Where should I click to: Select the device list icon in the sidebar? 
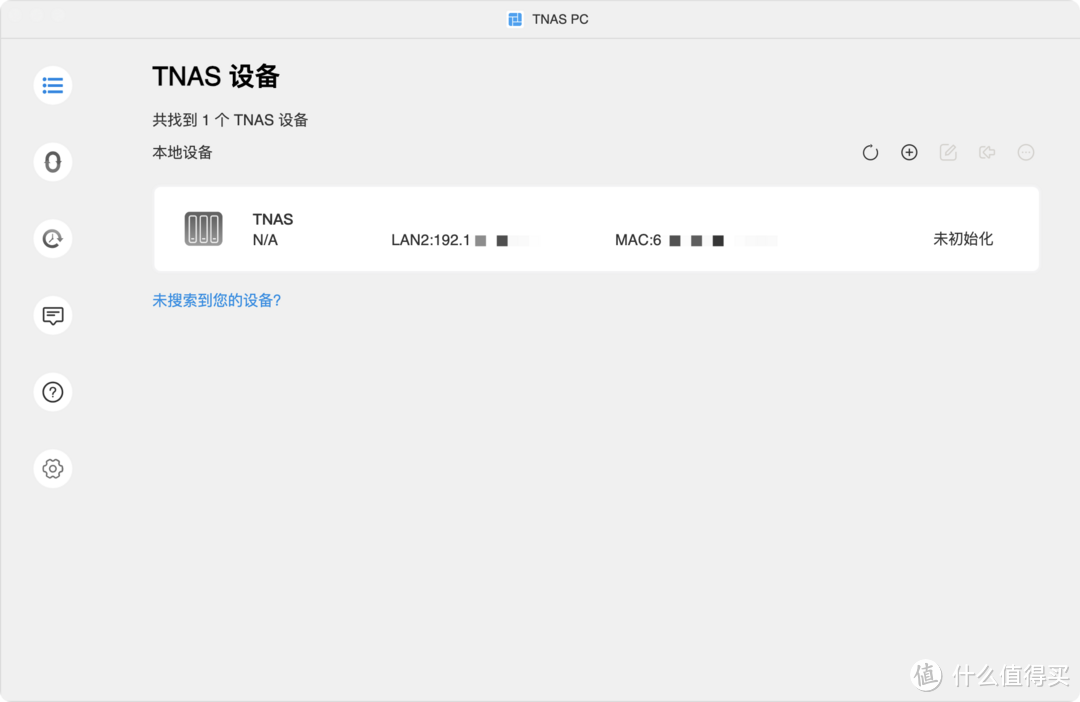52,85
